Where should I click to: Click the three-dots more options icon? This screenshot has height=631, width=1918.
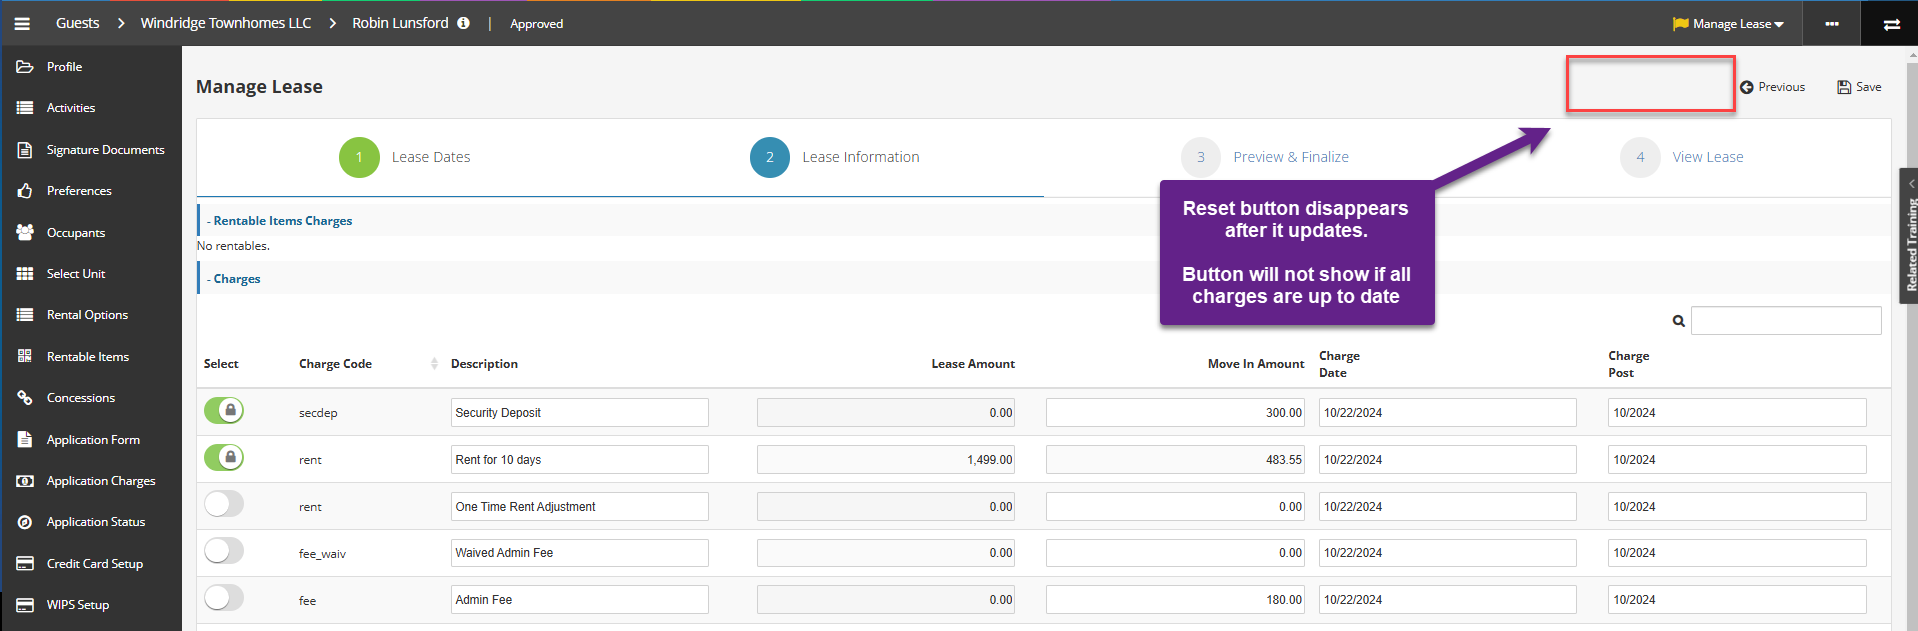(1831, 23)
